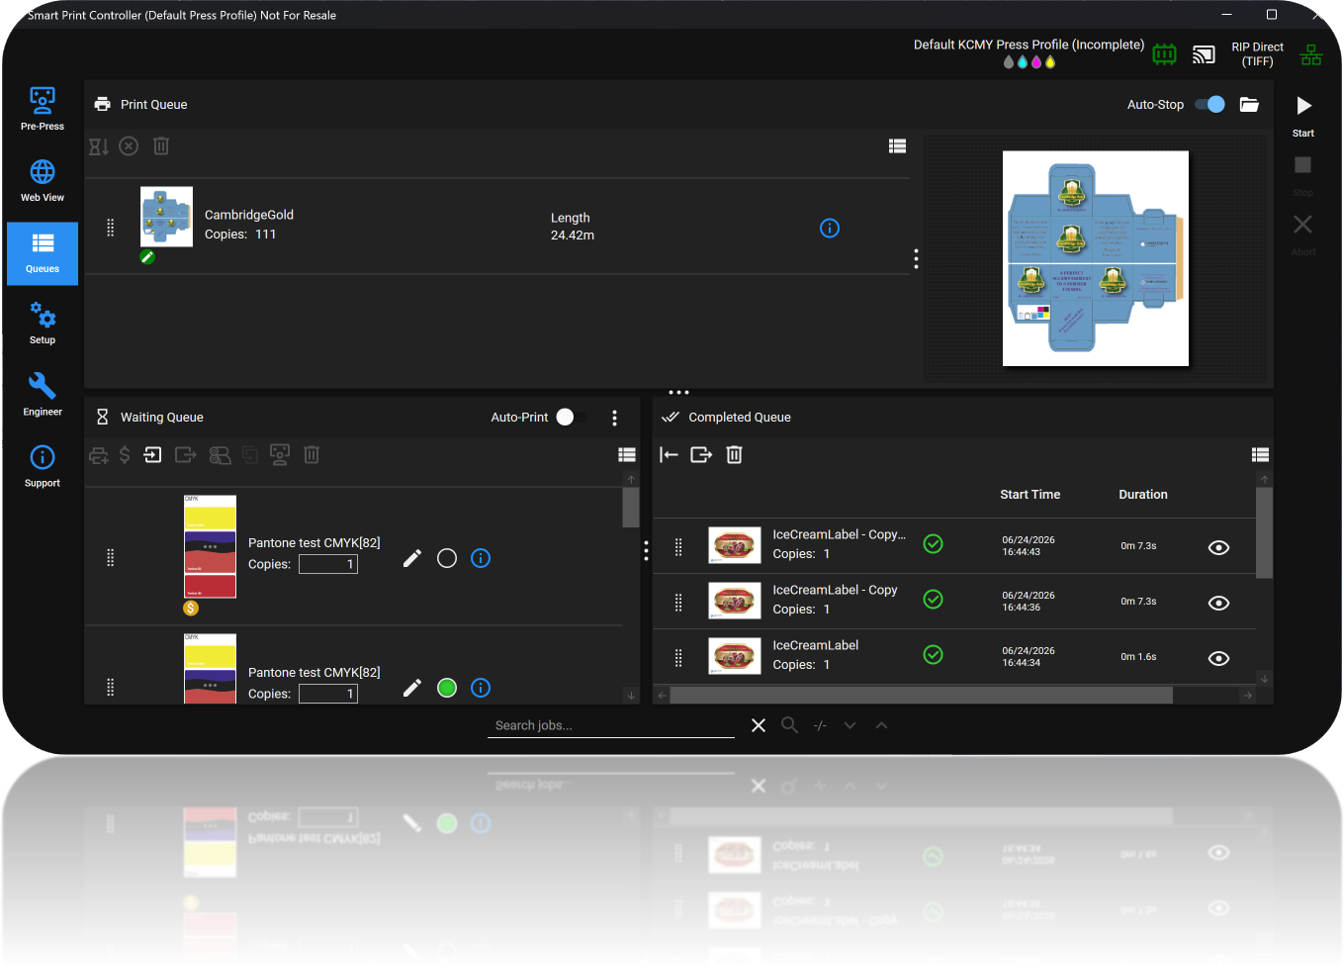Open the Setup page
Image resolution: width=1344 pixels, height=966 pixels.
[42, 323]
